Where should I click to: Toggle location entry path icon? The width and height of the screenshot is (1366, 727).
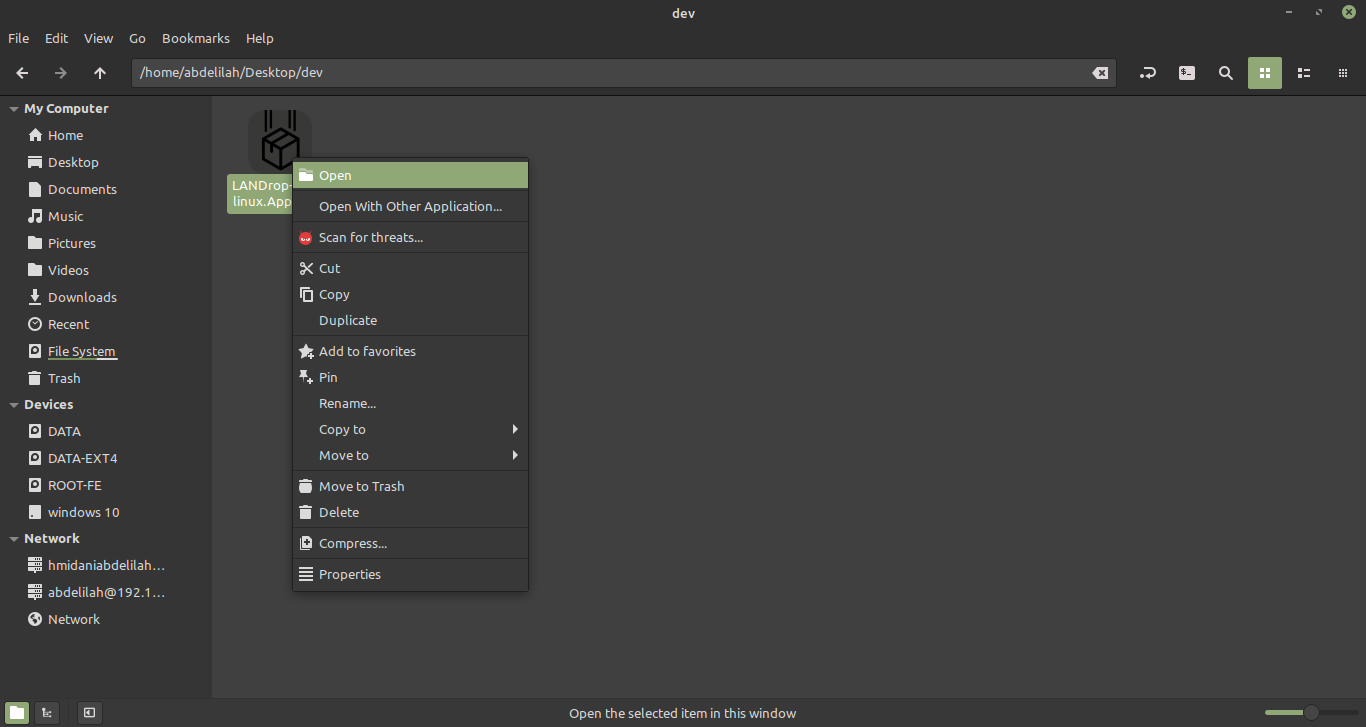[1148, 73]
